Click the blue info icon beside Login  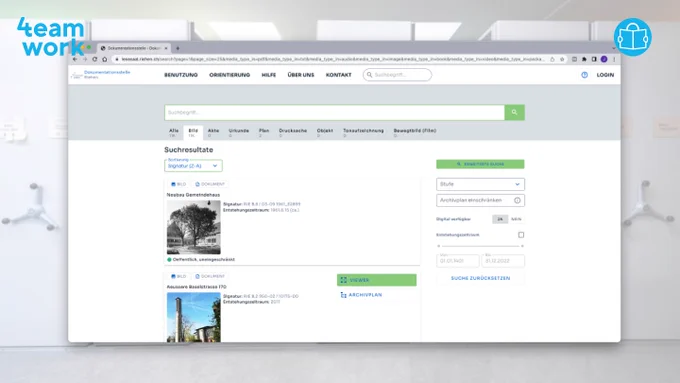click(584, 75)
